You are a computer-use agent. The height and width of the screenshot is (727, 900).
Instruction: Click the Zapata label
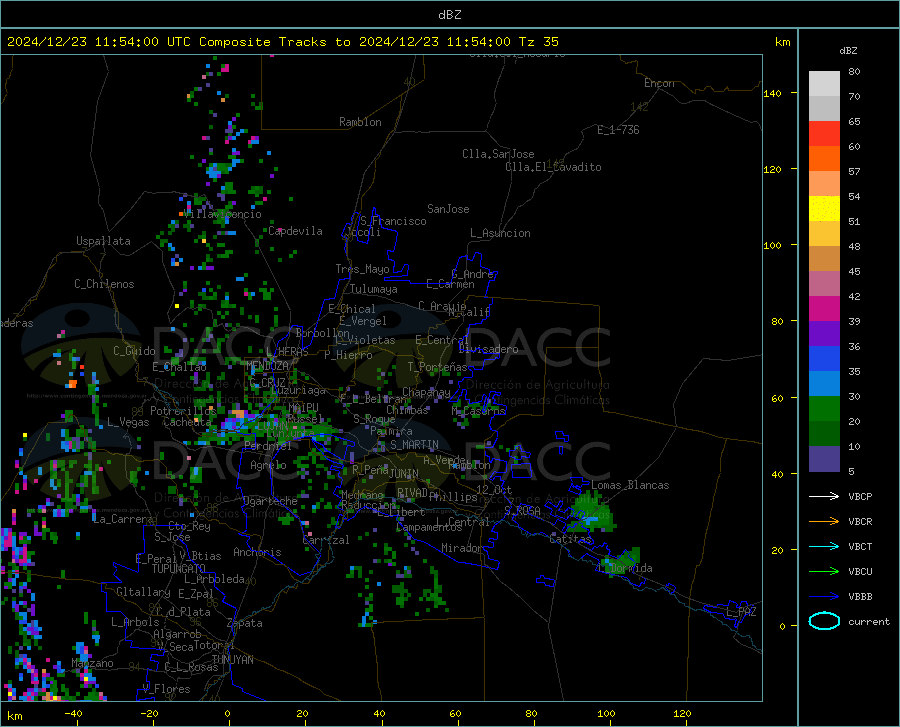click(x=245, y=623)
